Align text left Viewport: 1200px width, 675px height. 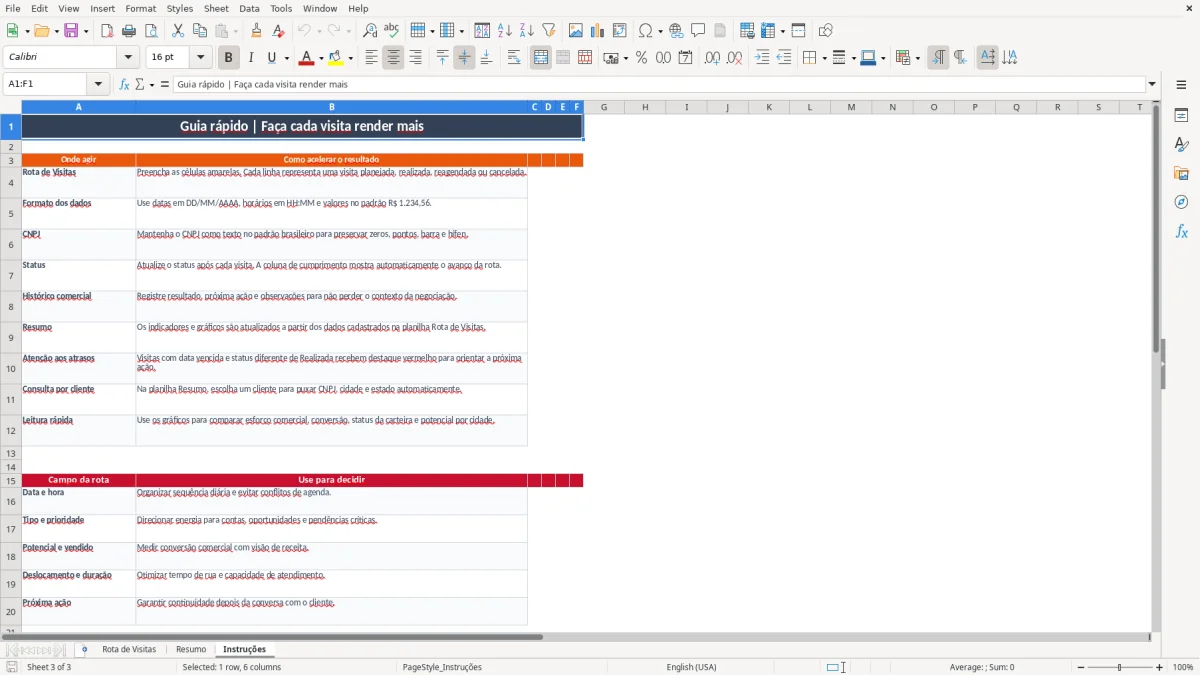371,58
